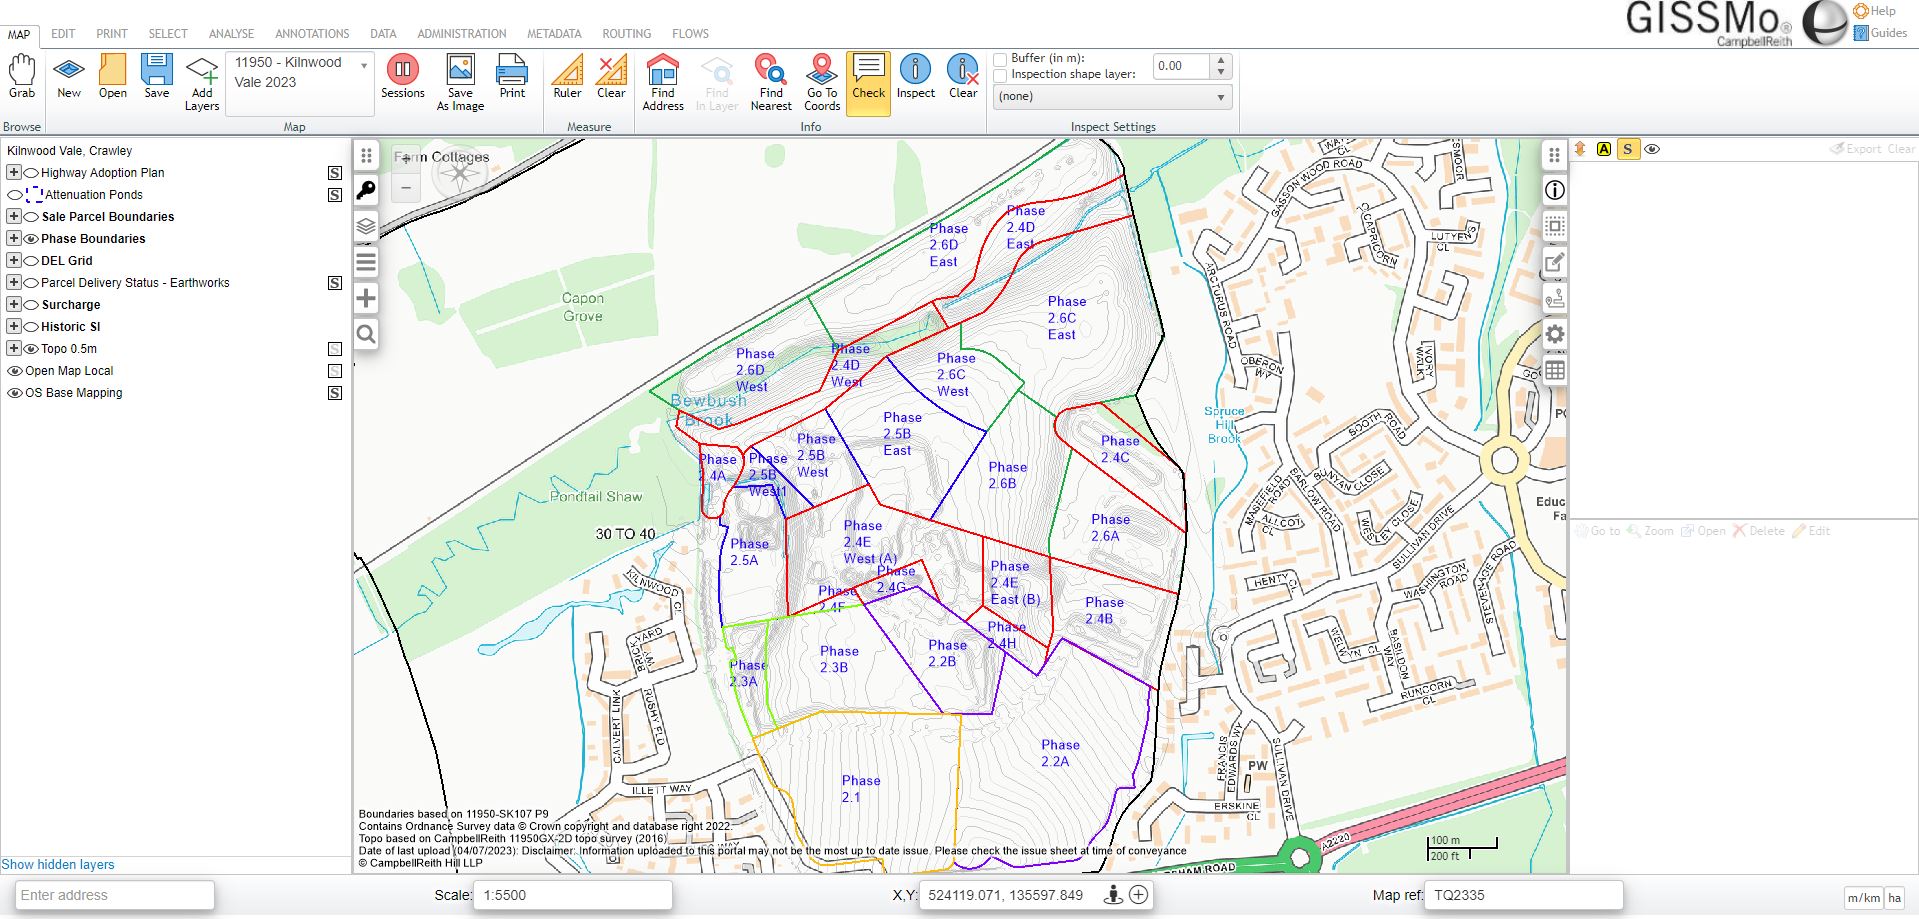Select the Ruler measure tool

pyautogui.click(x=567, y=77)
